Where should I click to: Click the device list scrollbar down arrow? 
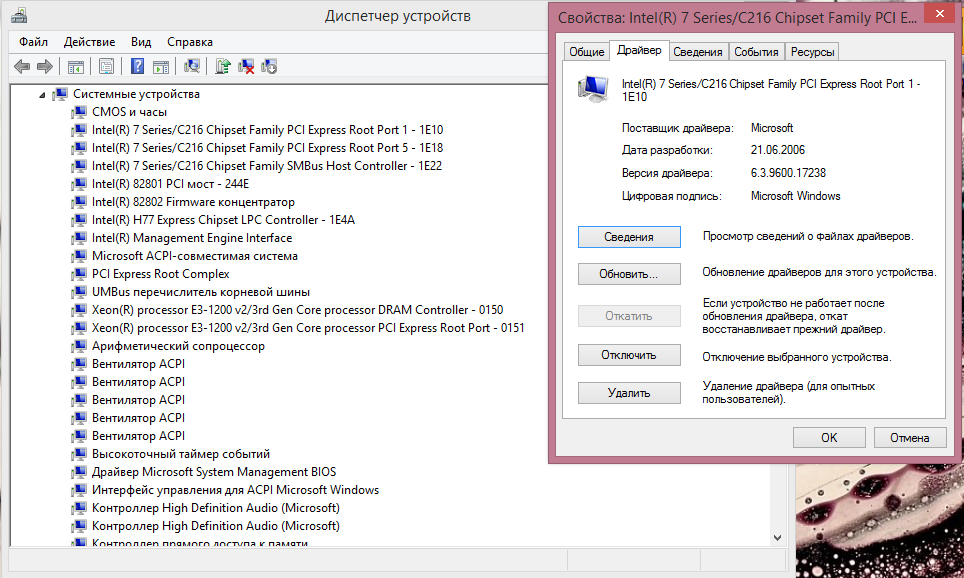pos(778,537)
